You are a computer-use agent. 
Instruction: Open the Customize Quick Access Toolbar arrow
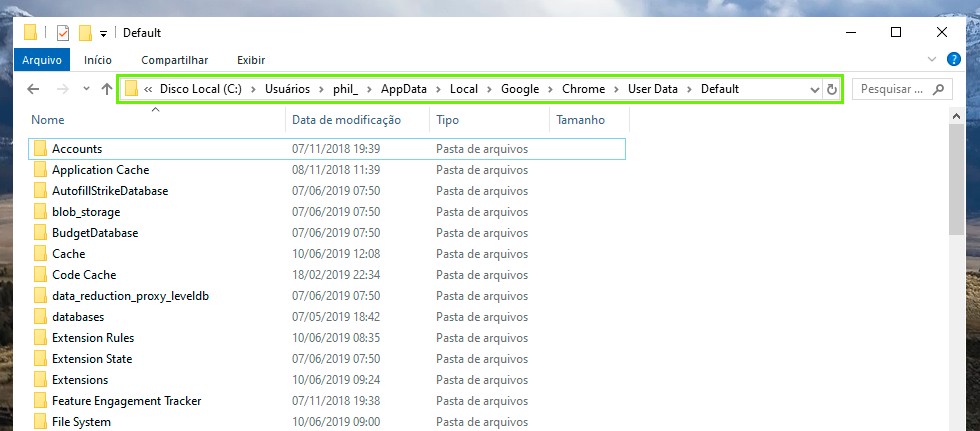tap(104, 34)
